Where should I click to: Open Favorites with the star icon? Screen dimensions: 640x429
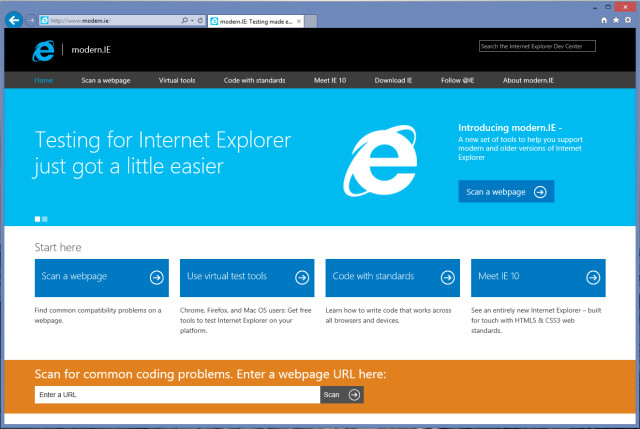coord(616,20)
